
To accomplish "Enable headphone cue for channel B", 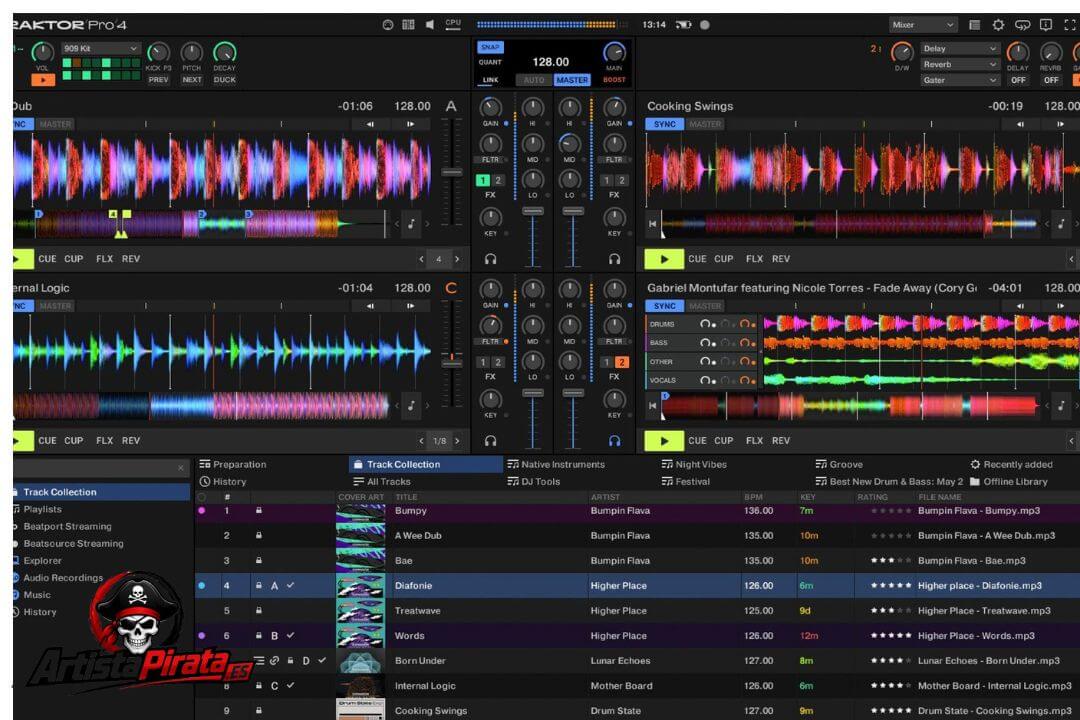I will click(614, 259).
